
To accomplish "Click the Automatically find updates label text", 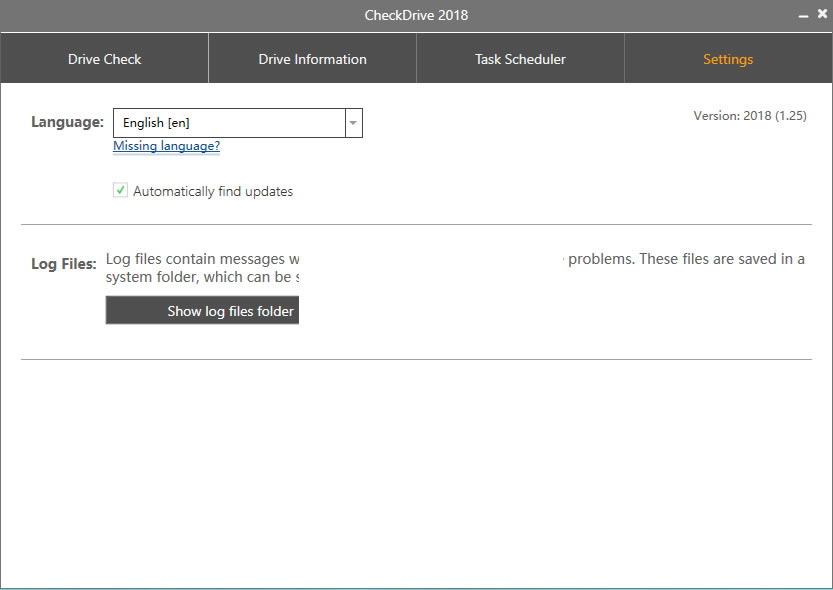I will pos(212,191).
